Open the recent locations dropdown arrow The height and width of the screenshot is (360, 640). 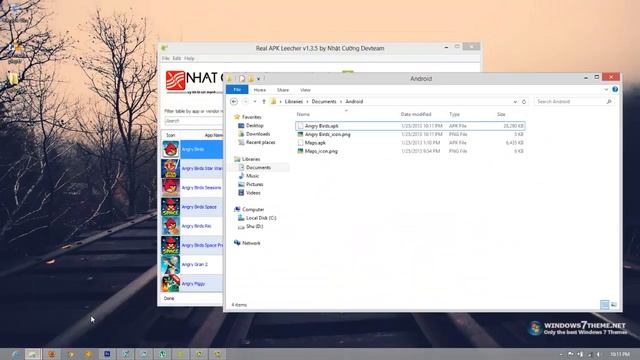(255, 102)
